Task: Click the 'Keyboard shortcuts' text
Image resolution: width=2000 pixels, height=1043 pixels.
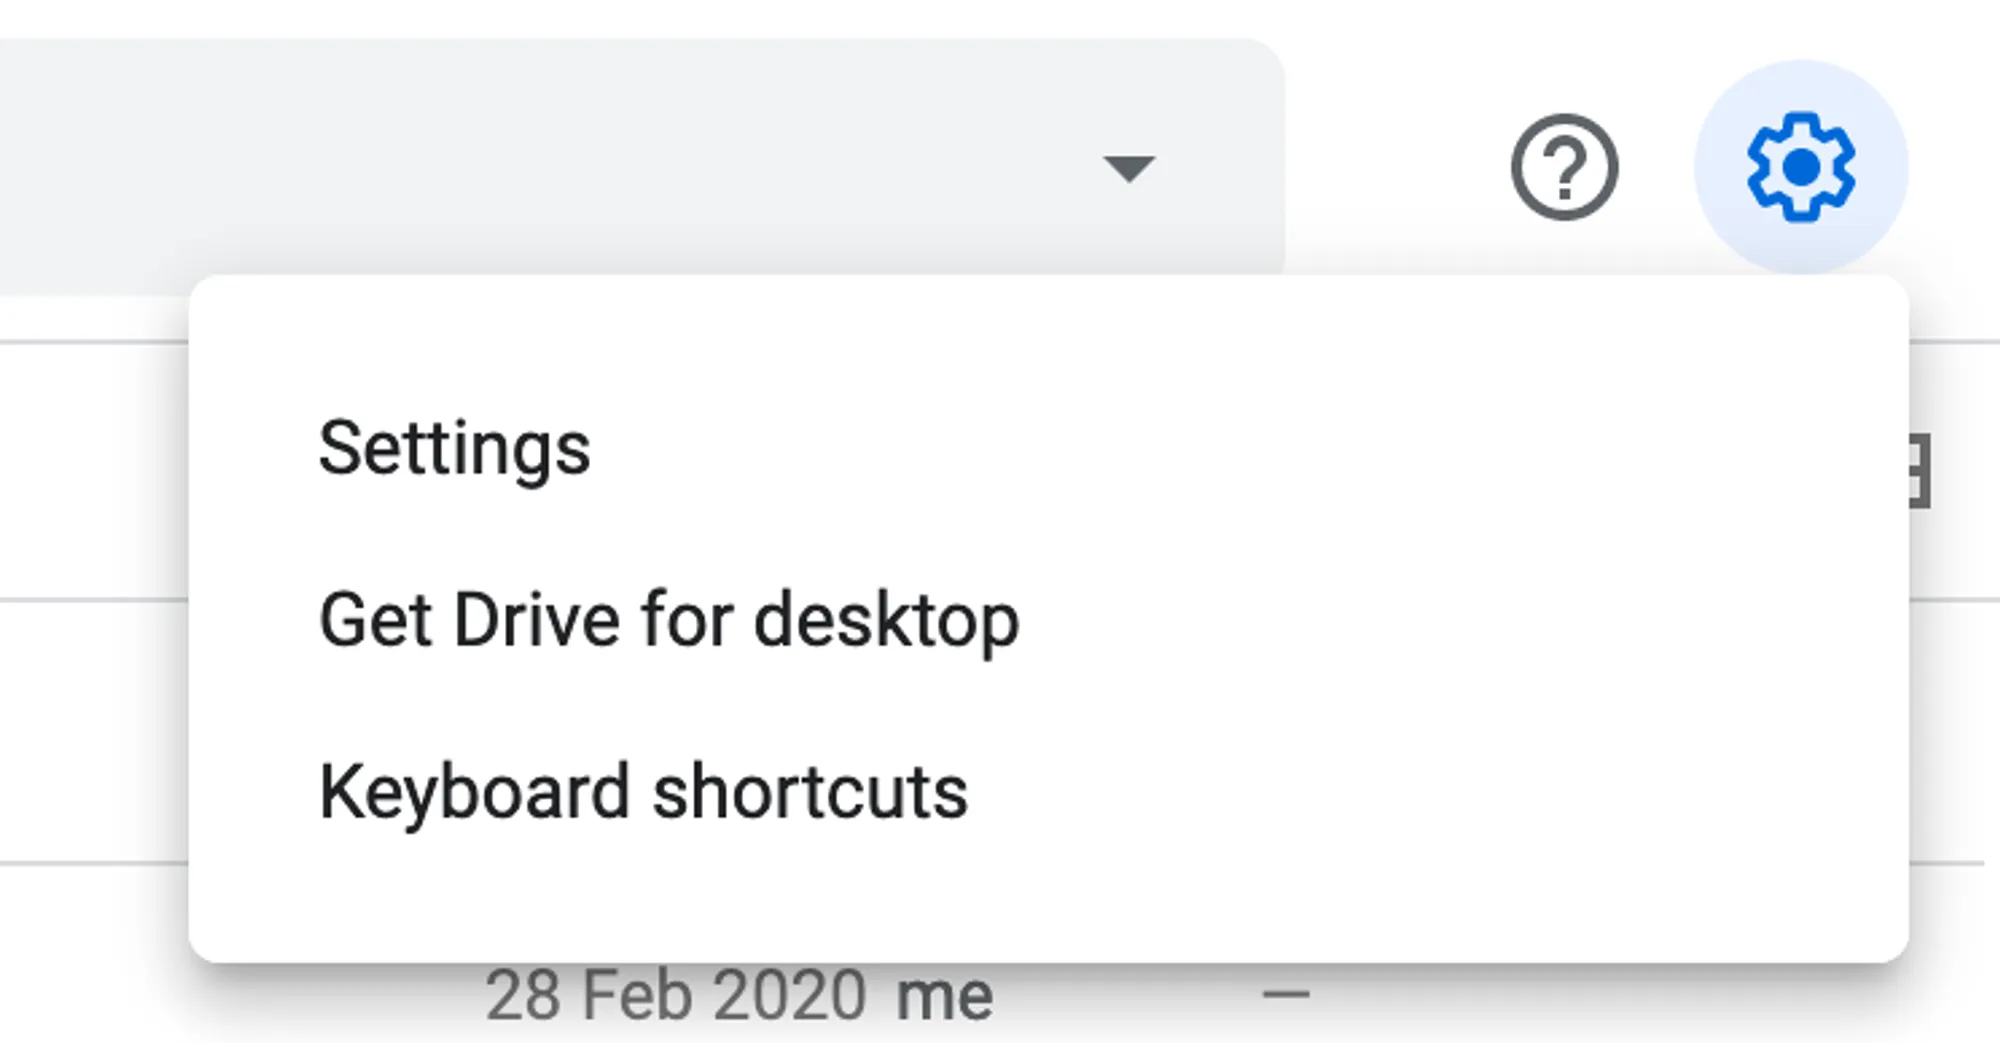Action: tap(643, 792)
